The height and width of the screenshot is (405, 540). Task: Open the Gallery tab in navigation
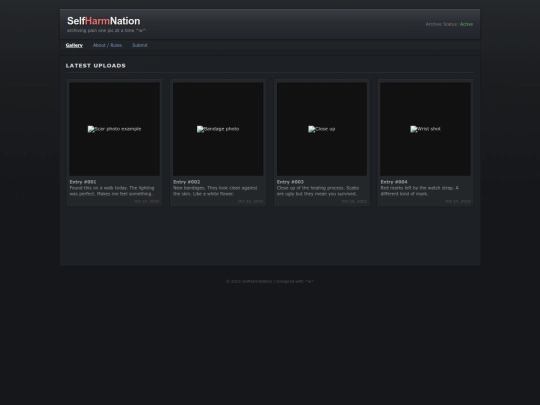coord(74,45)
